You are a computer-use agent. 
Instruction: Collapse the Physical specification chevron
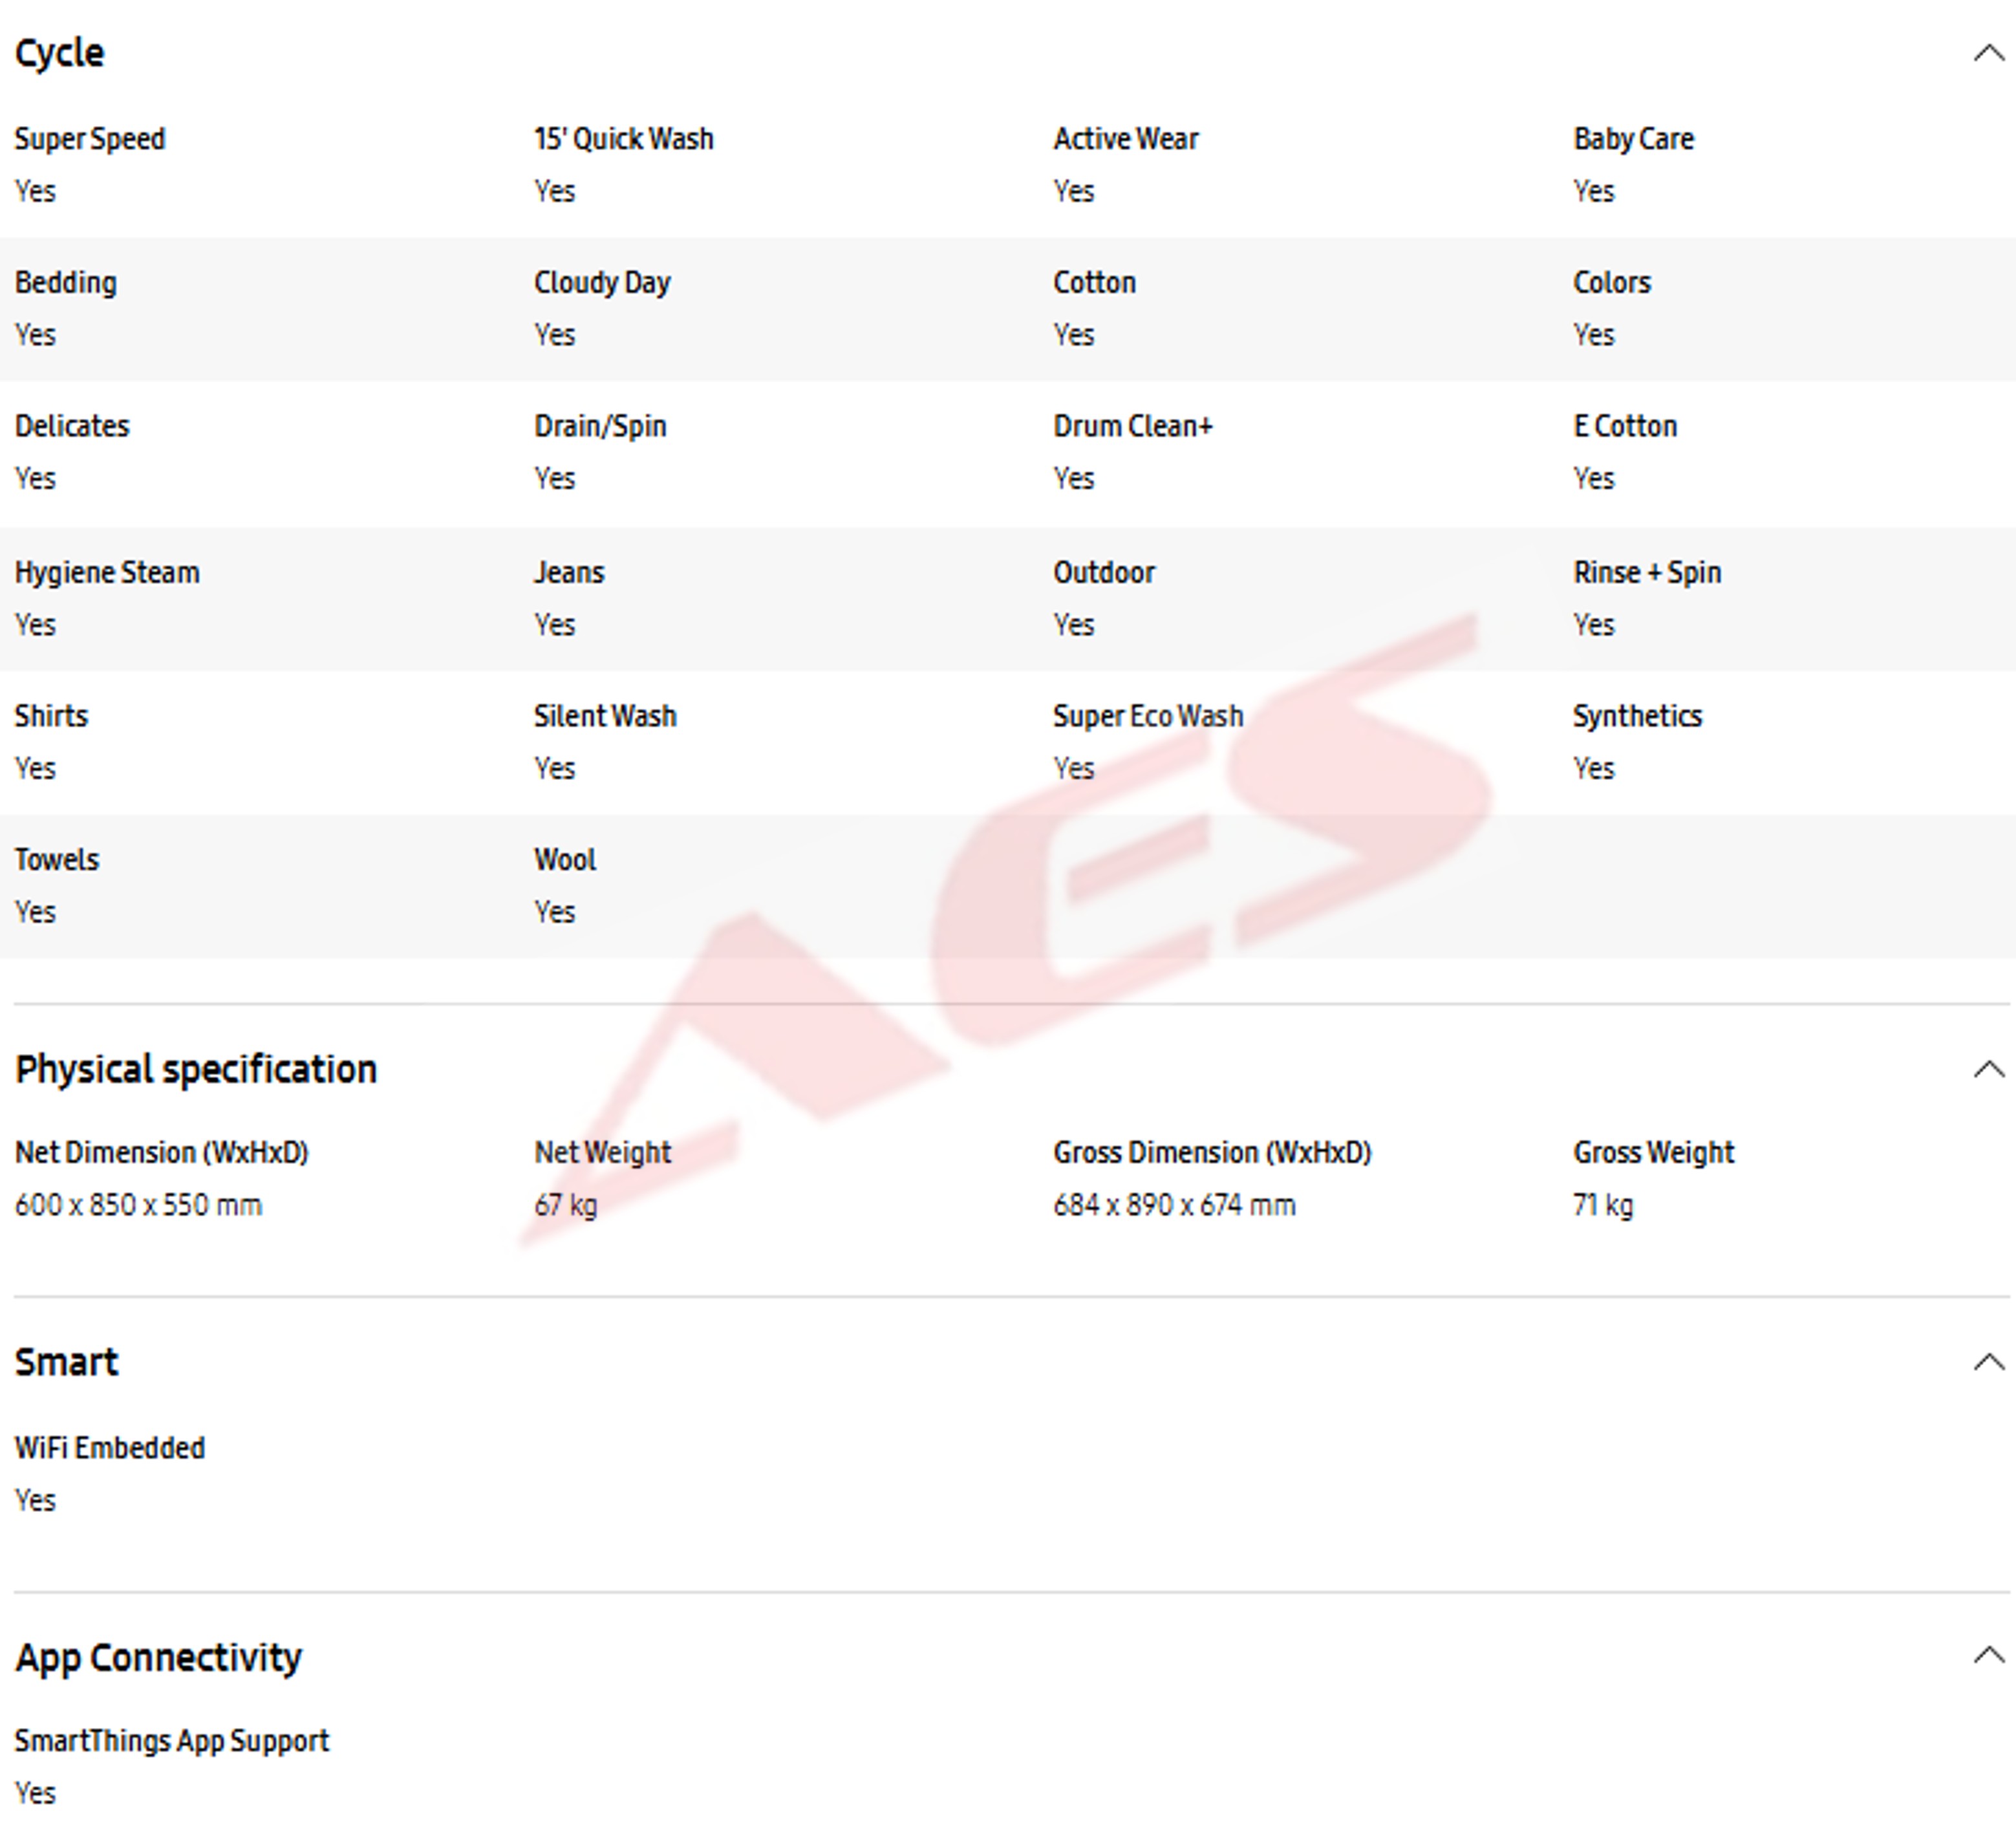[1988, 1069]
